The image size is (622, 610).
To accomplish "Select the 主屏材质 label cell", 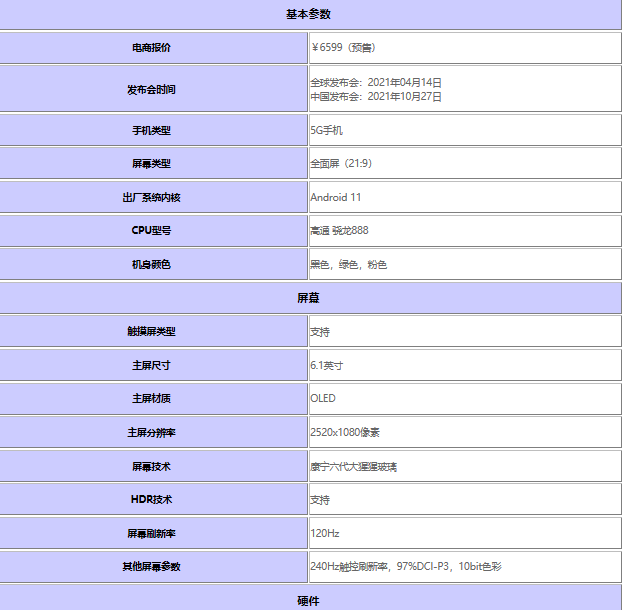I will tap(152, 399).
